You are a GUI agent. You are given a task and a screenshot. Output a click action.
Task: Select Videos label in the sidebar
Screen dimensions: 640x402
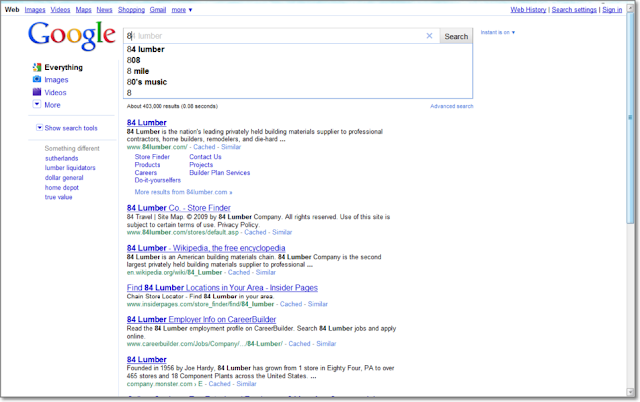(55, 92)
